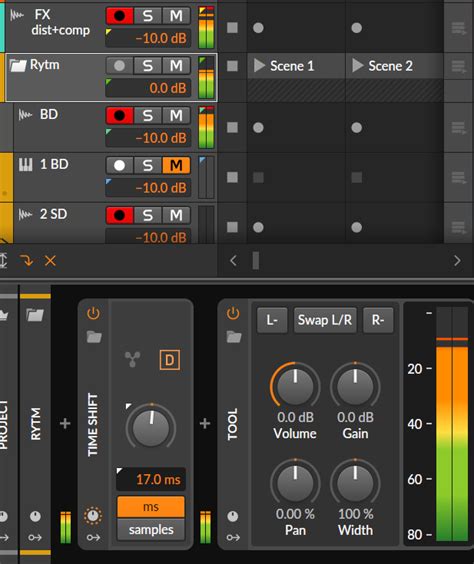
Task: Unmute the 1 BD track
Action: click(x=176, y=165)
